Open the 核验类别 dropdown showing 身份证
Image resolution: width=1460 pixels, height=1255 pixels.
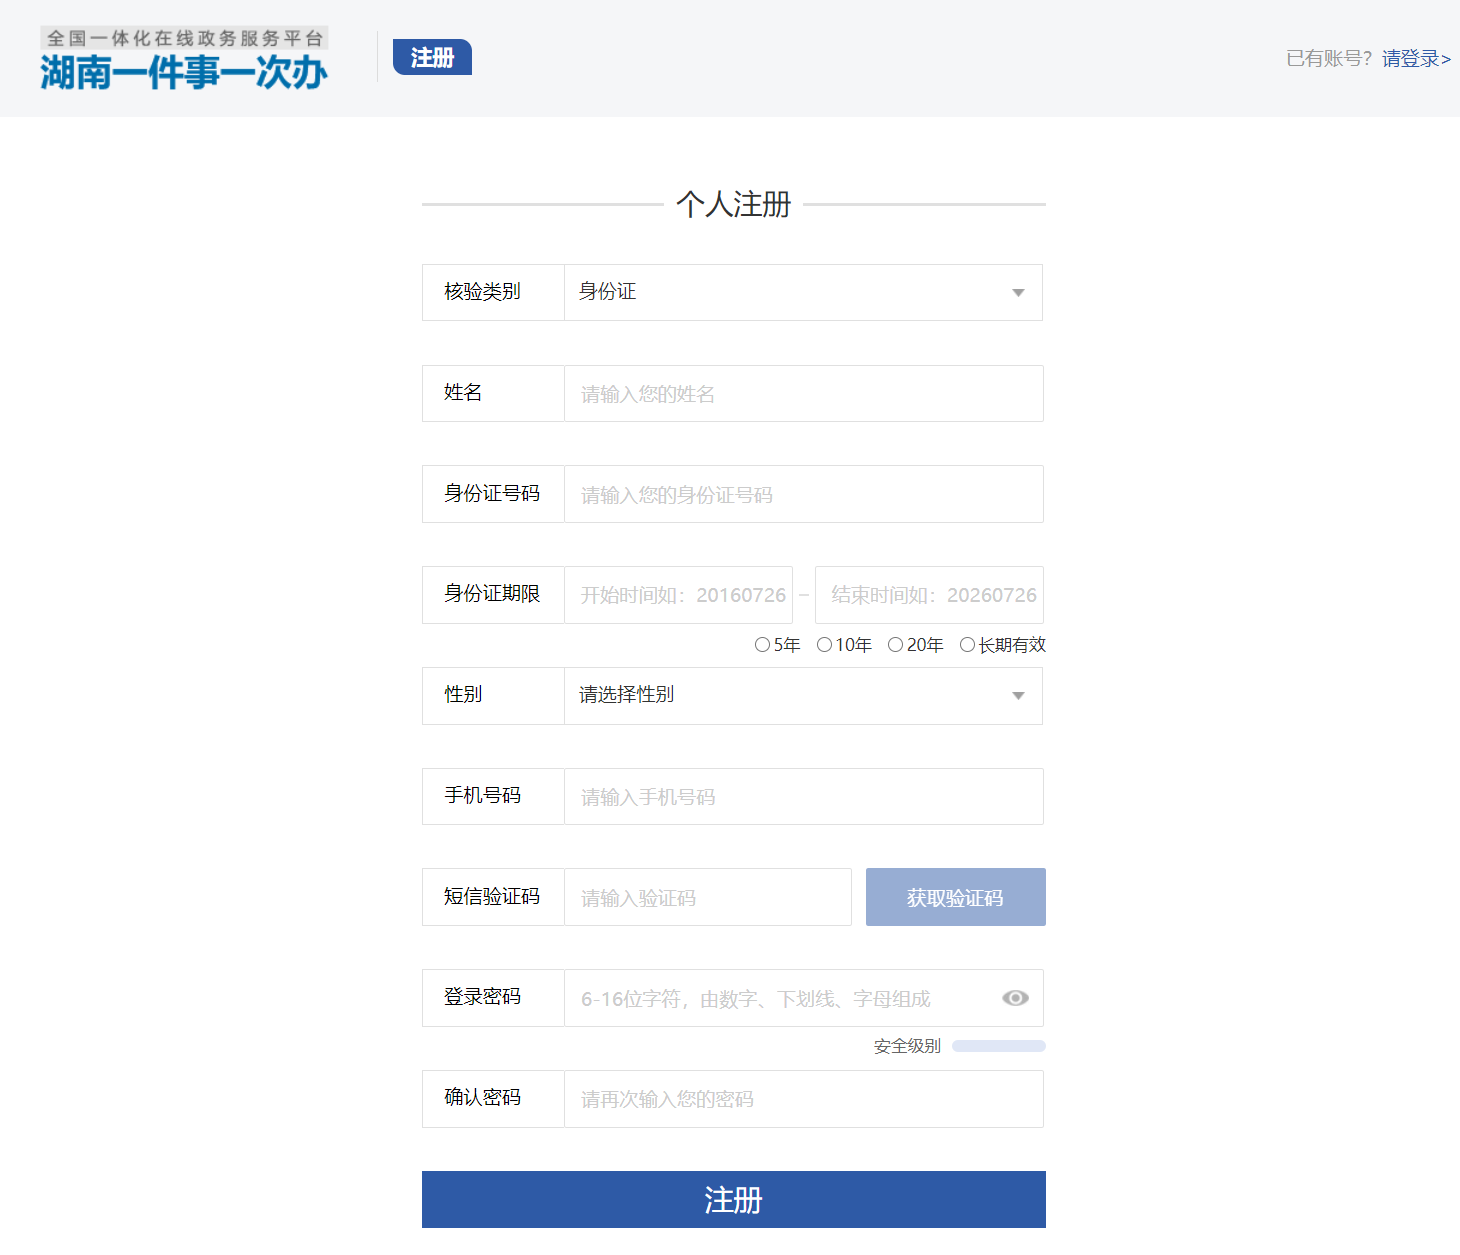point(790,292)
